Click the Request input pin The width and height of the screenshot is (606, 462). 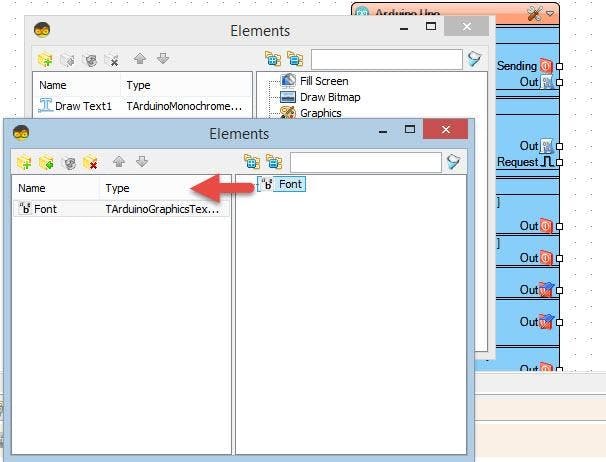click(559, 162)
